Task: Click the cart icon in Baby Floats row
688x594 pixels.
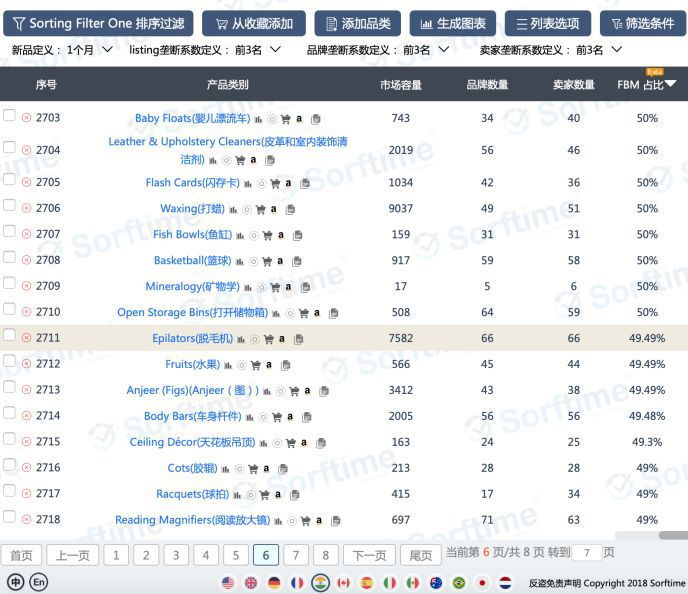Action: (285, 119)
